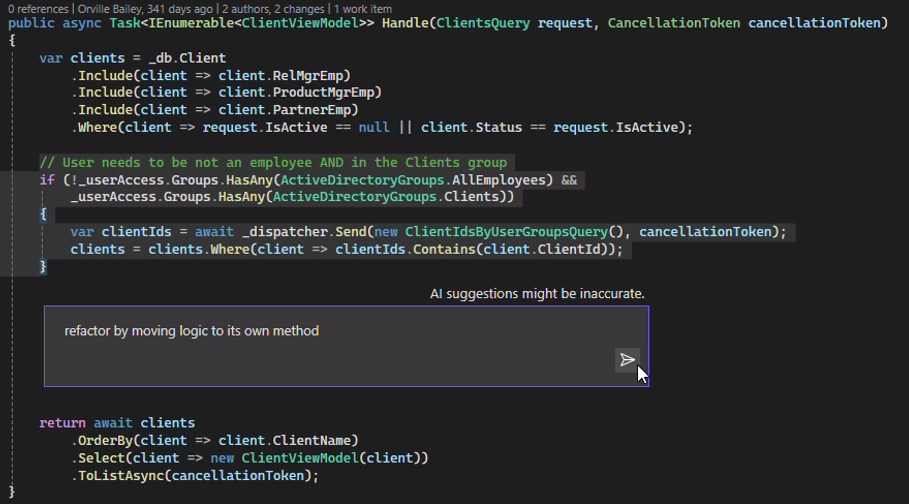This screenshot has width=909, height=504.
Task: Click the 'AI suggestions might be inaccurate.' notice
Action: pyautogui.click(x=537, y=294)
